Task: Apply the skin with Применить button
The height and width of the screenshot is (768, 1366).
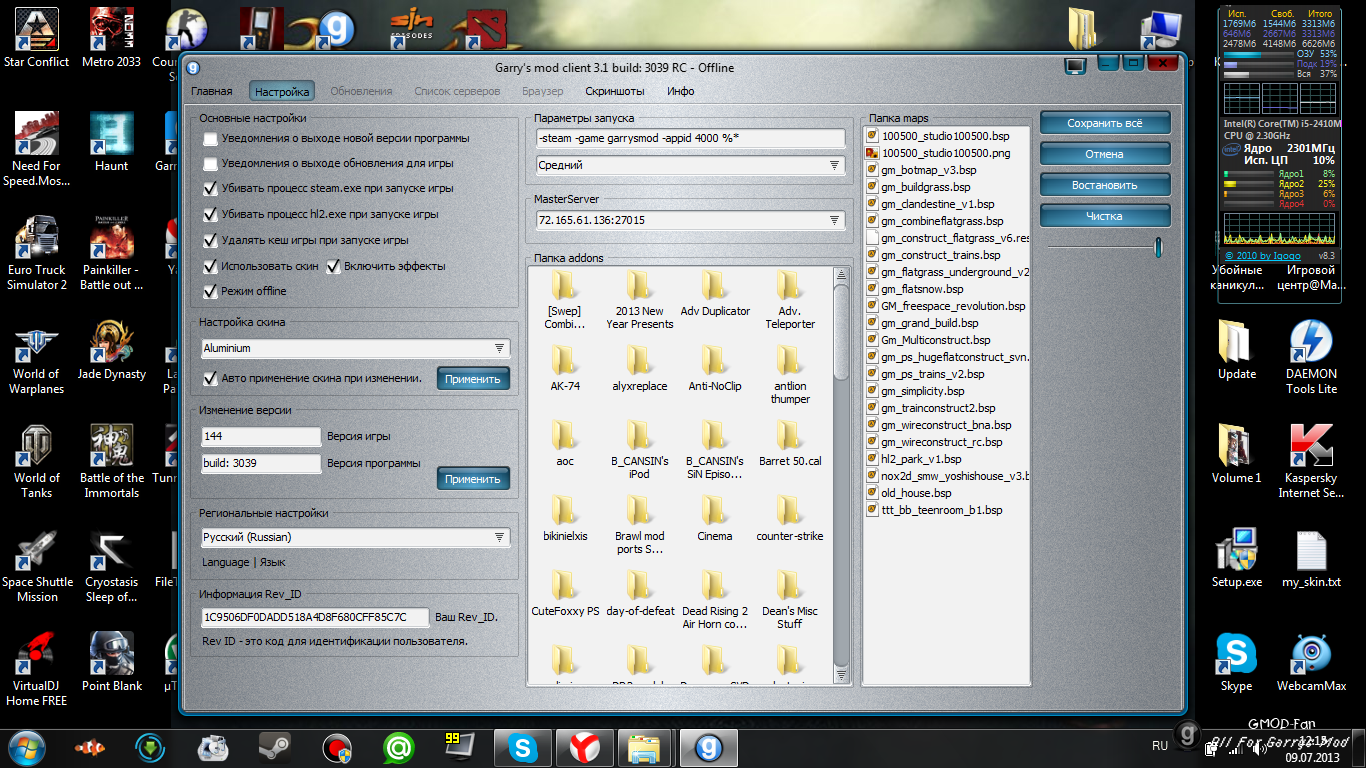Action: (473, 379)
